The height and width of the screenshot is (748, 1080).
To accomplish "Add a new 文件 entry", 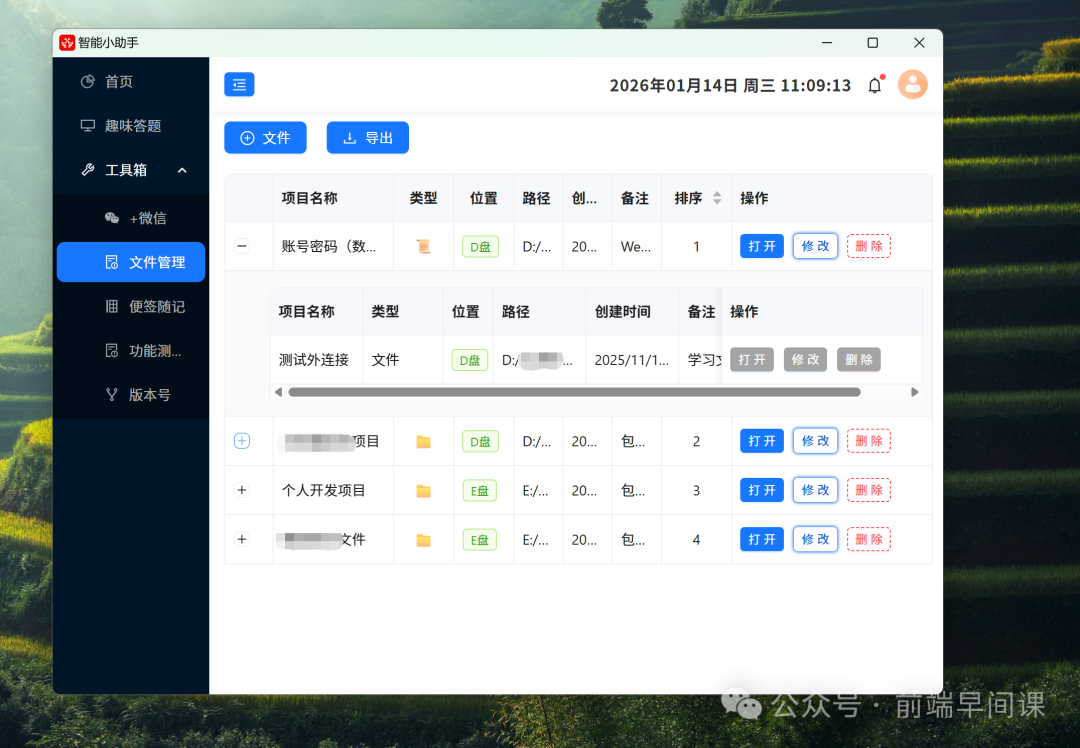I will [265, 138].
